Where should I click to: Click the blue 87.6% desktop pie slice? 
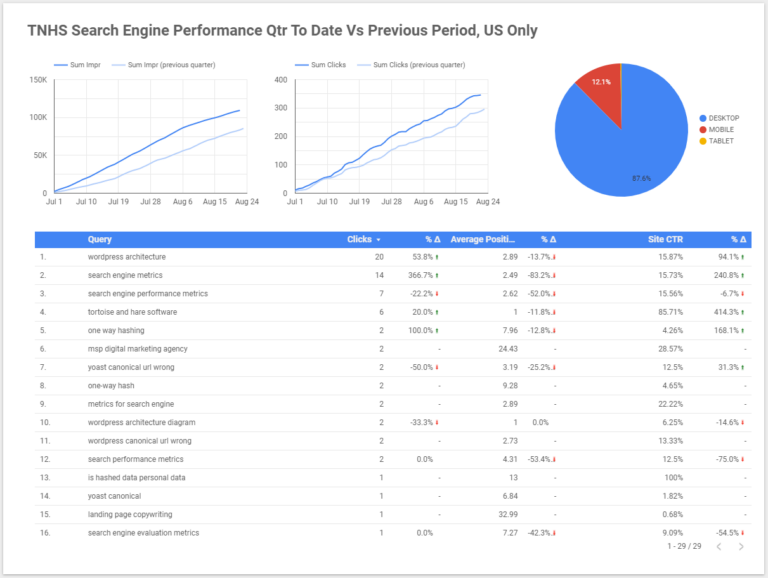pyautogui.click(x=632, y=147)
